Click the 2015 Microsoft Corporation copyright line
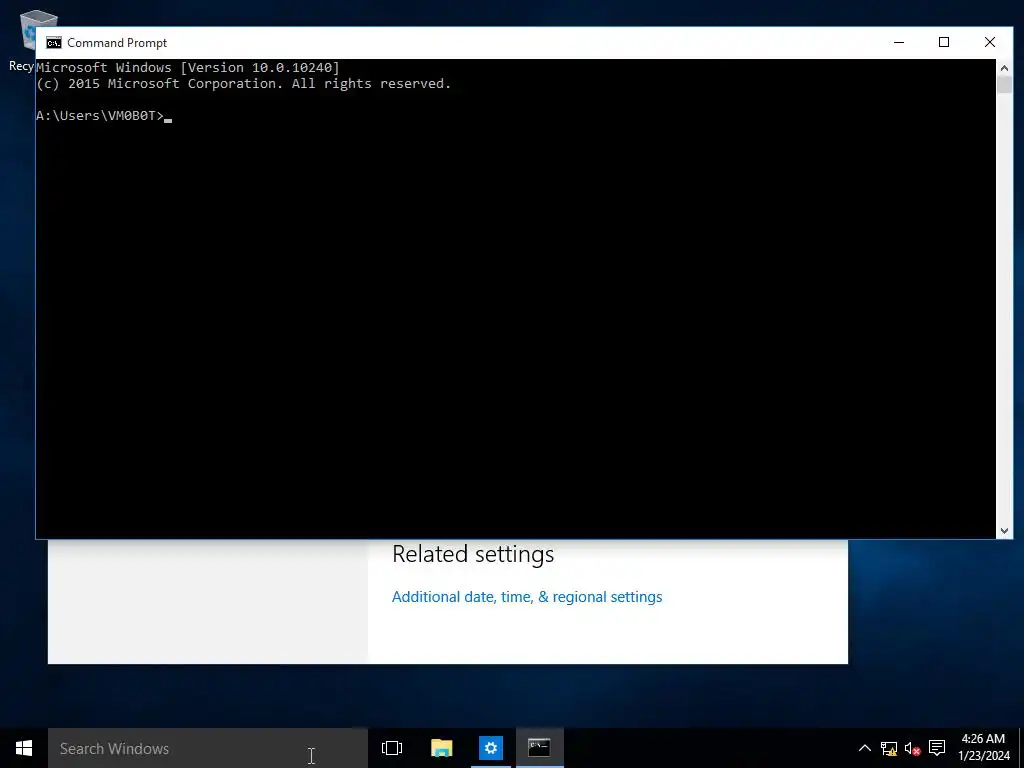The height and width of the screenshot is (768, 1024). point(244,84)
